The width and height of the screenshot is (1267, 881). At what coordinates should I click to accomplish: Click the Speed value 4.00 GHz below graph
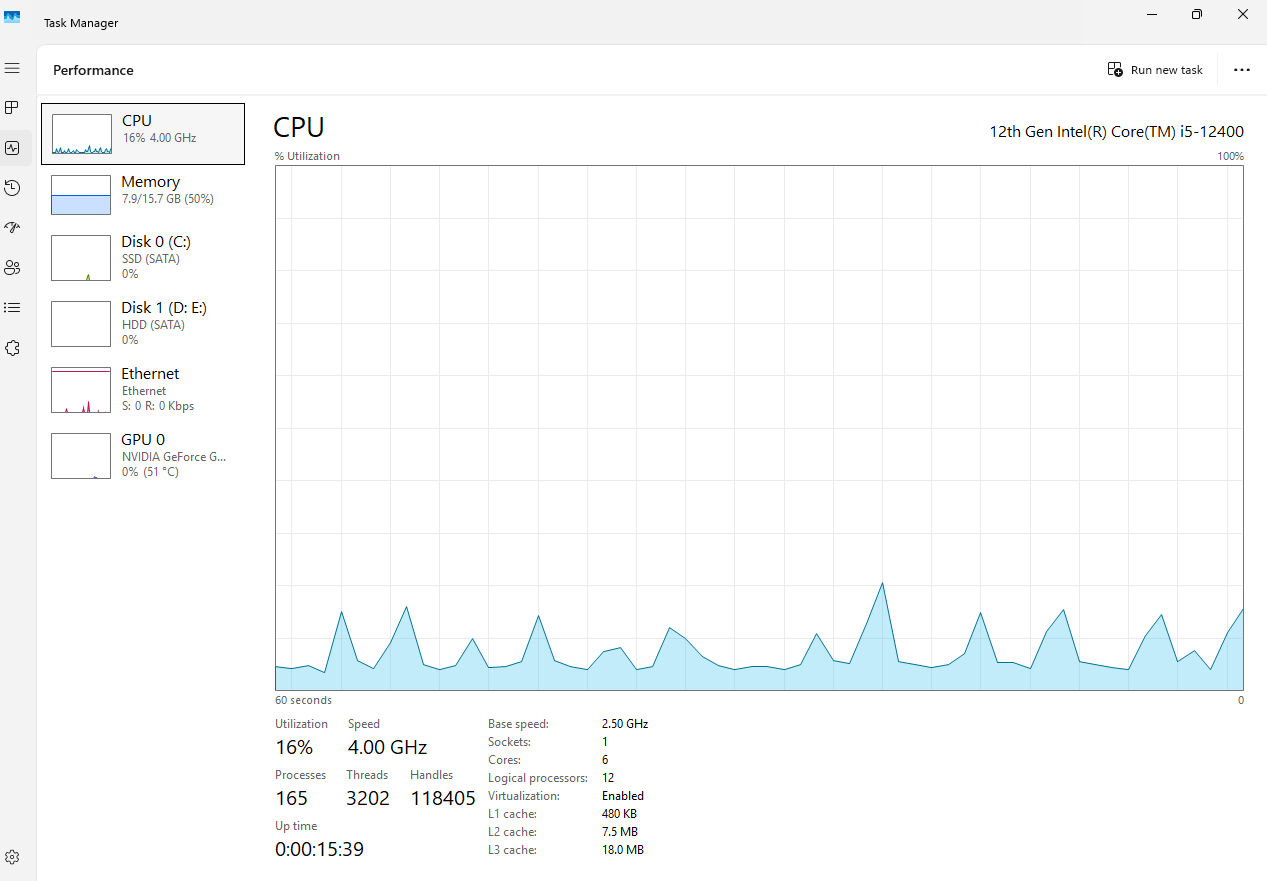(387, 747)
